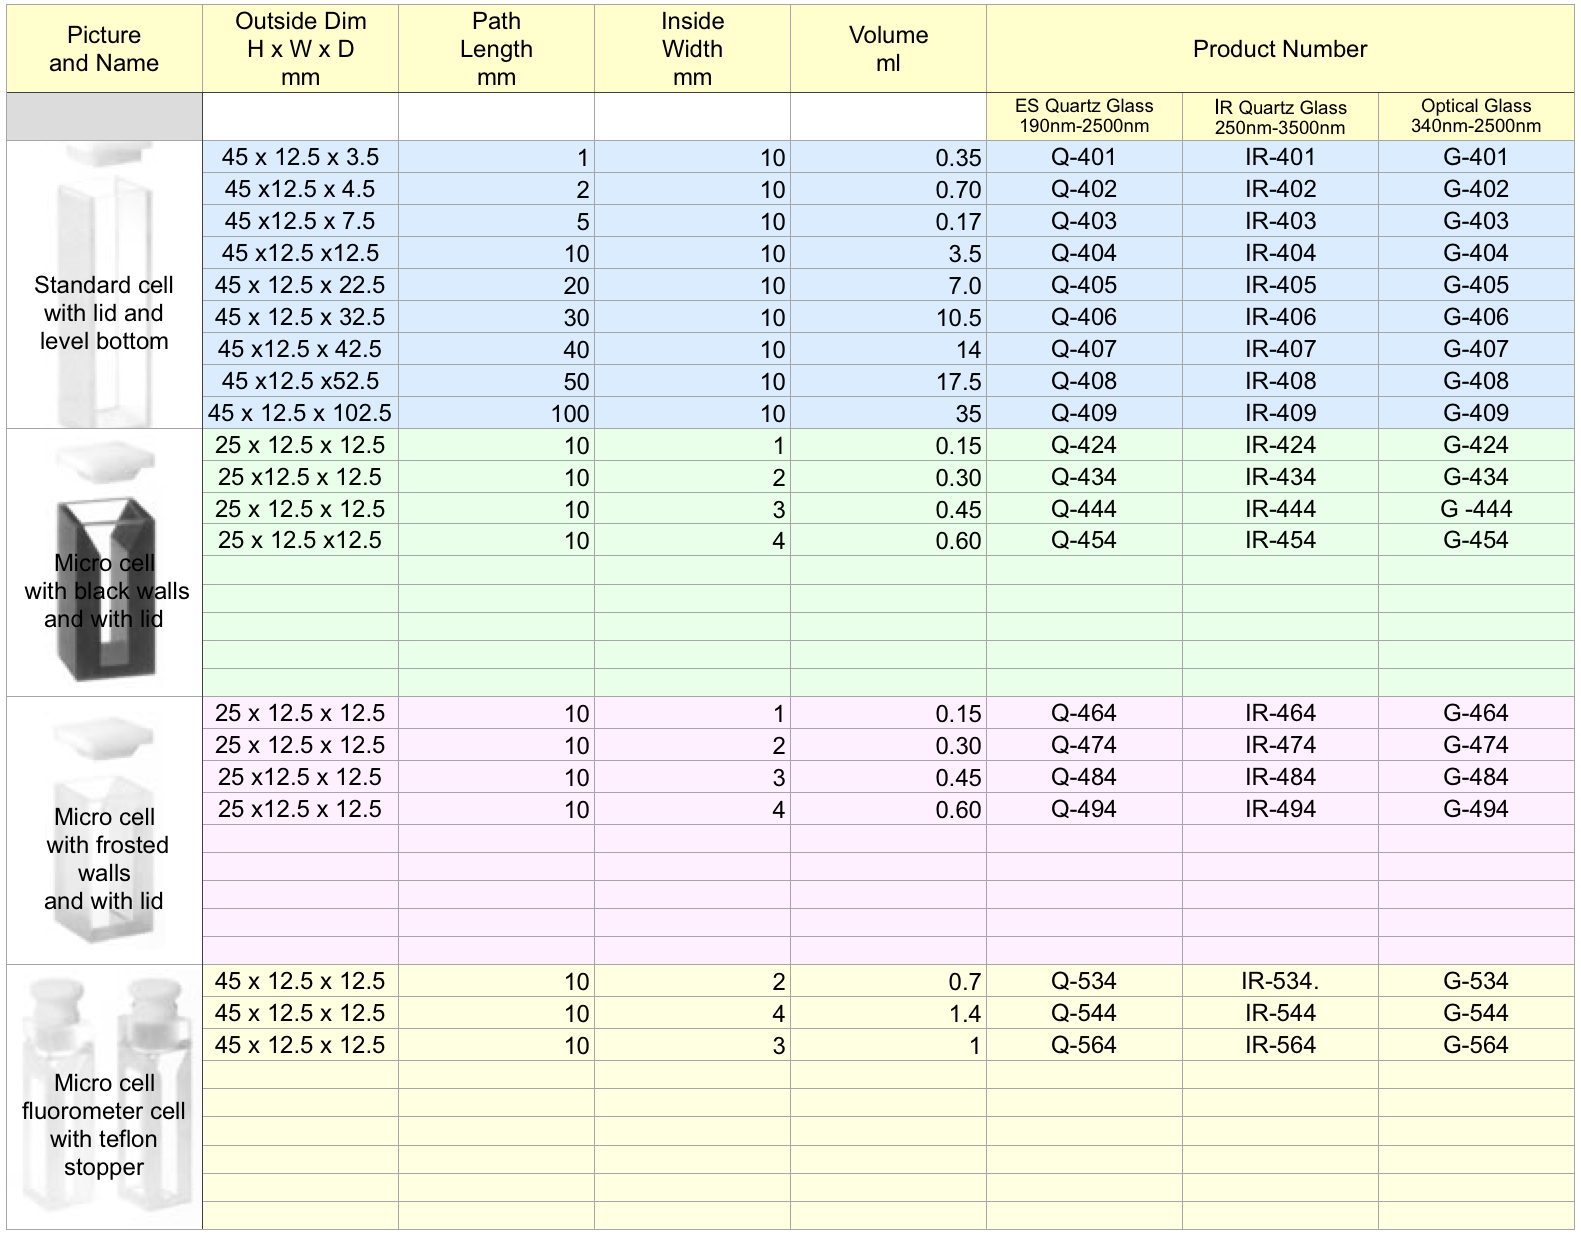Click the IR-534 product cell

point(1280,981)
